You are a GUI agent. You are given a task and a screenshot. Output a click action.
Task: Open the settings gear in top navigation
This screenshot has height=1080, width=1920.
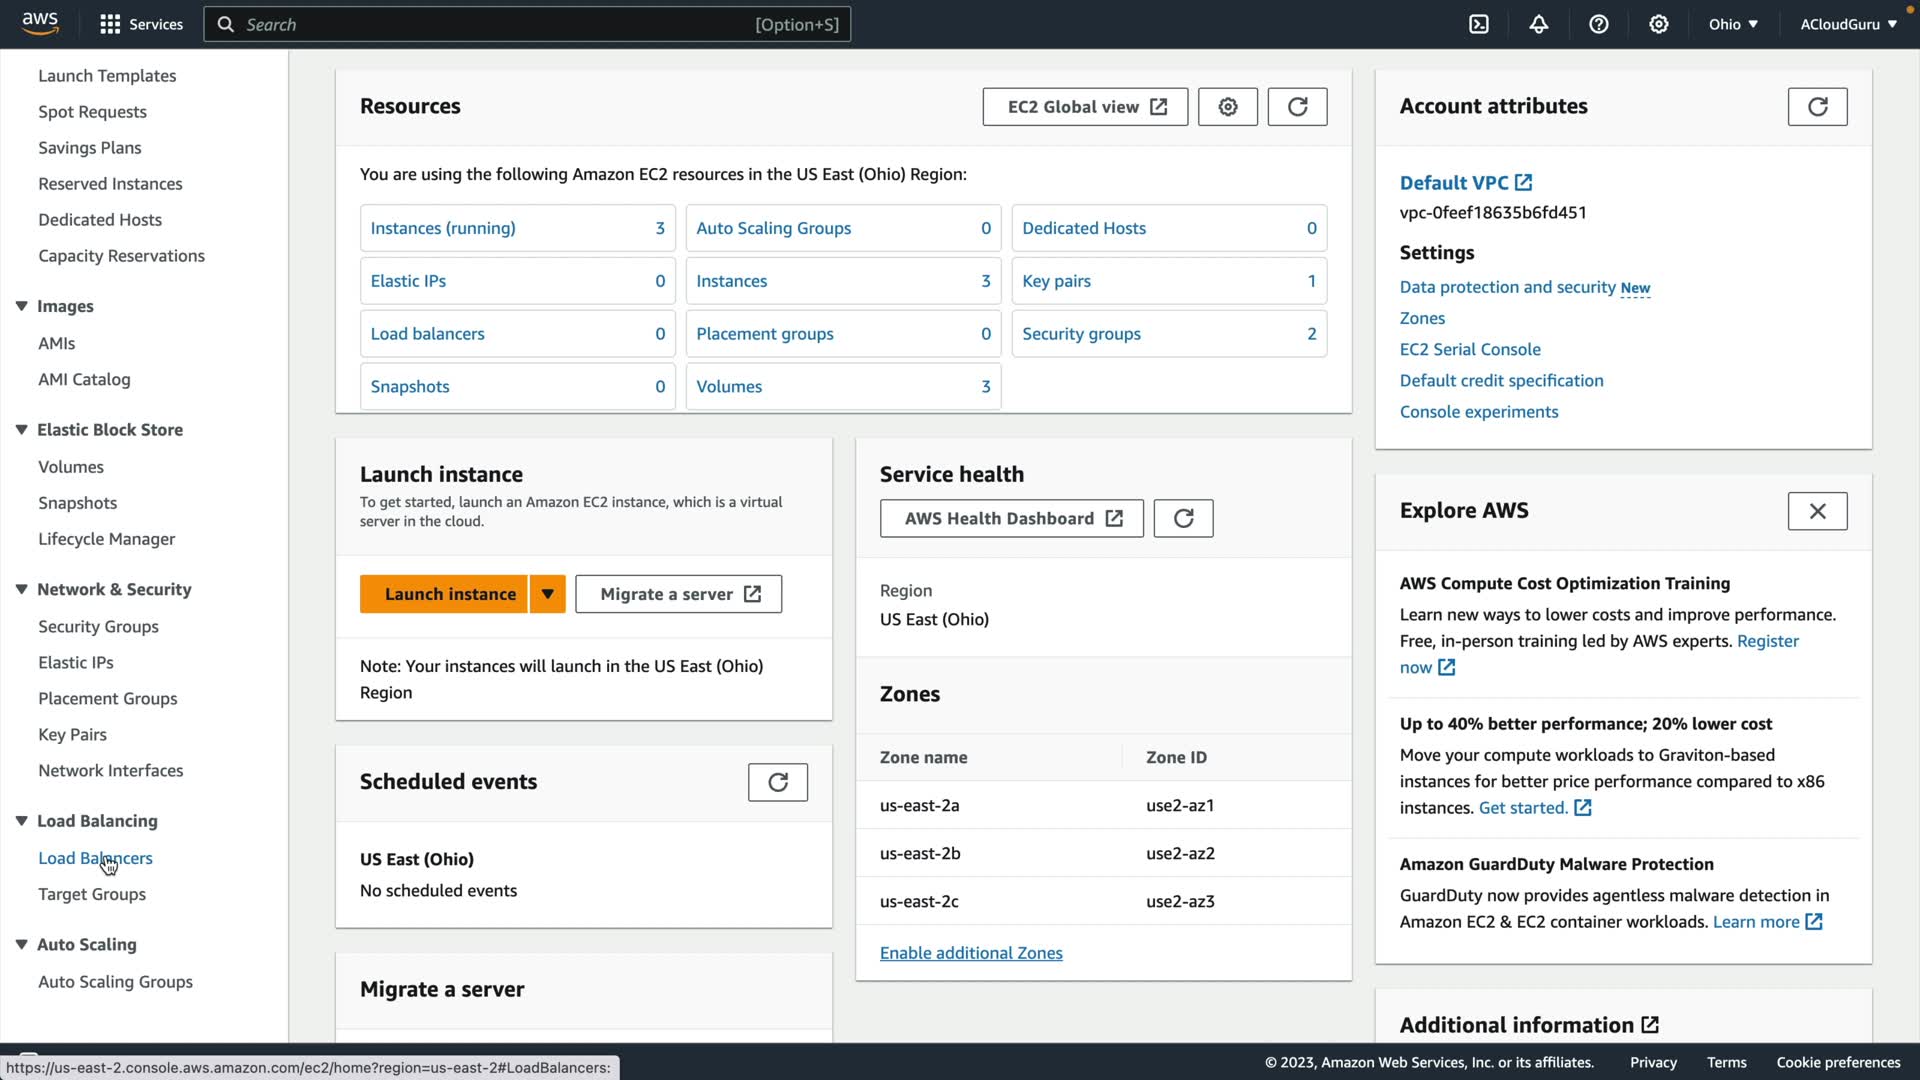point(1659,24)
